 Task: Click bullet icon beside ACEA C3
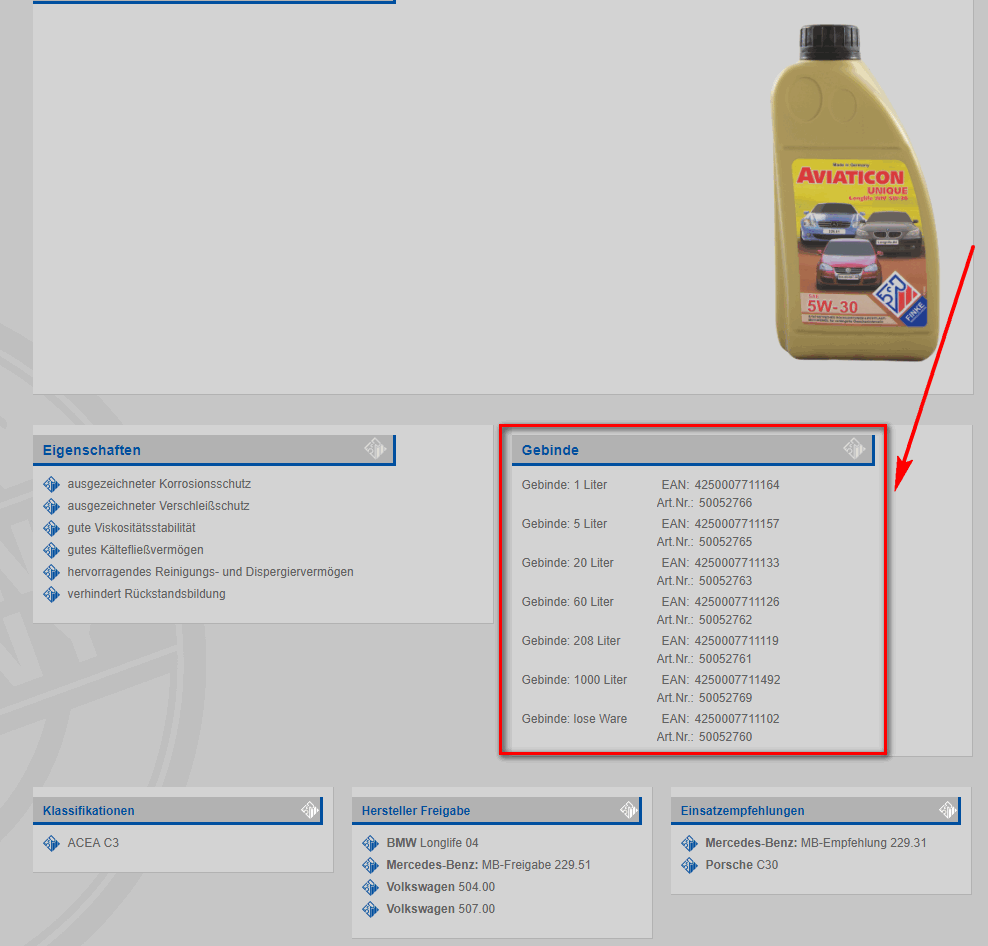[x=51, y=843]
